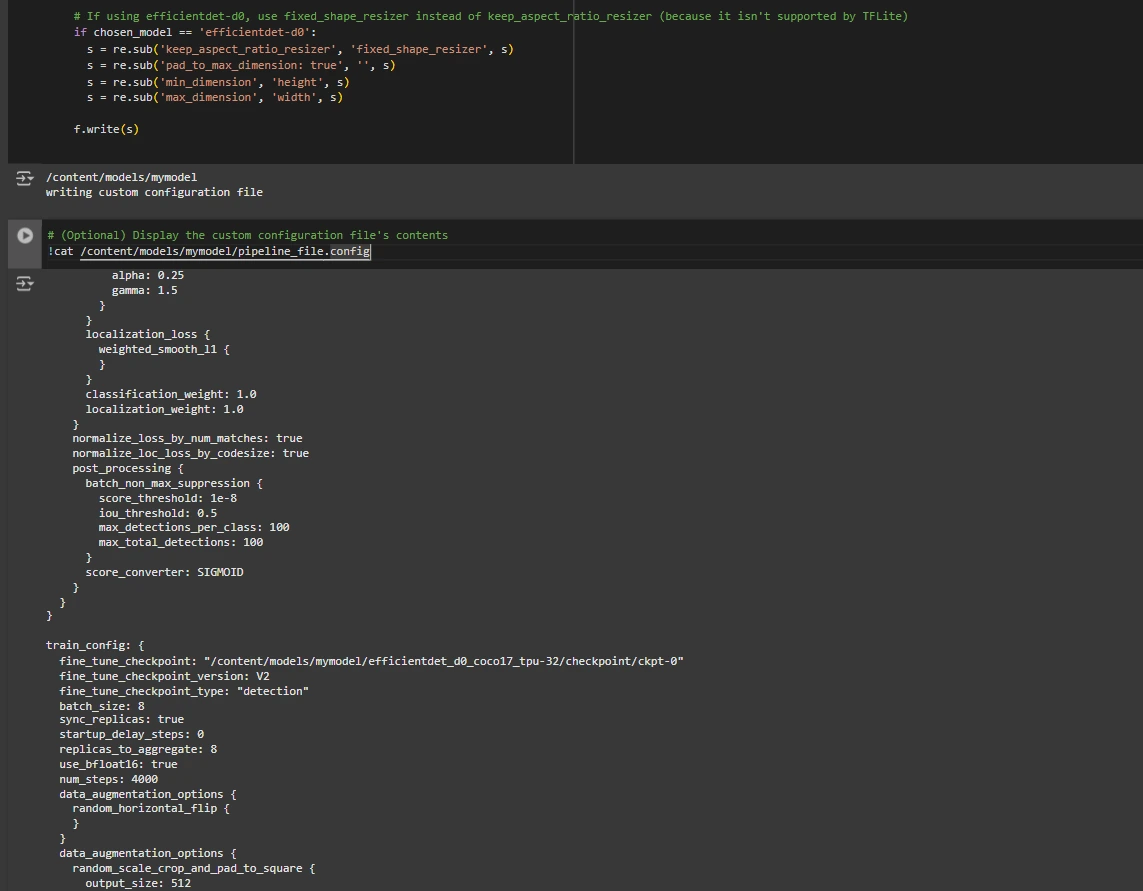The height and width of the screenshot is (891, 1143).
Task: Click the 'output_size: 512' line
Action: [x=138, y=884]
